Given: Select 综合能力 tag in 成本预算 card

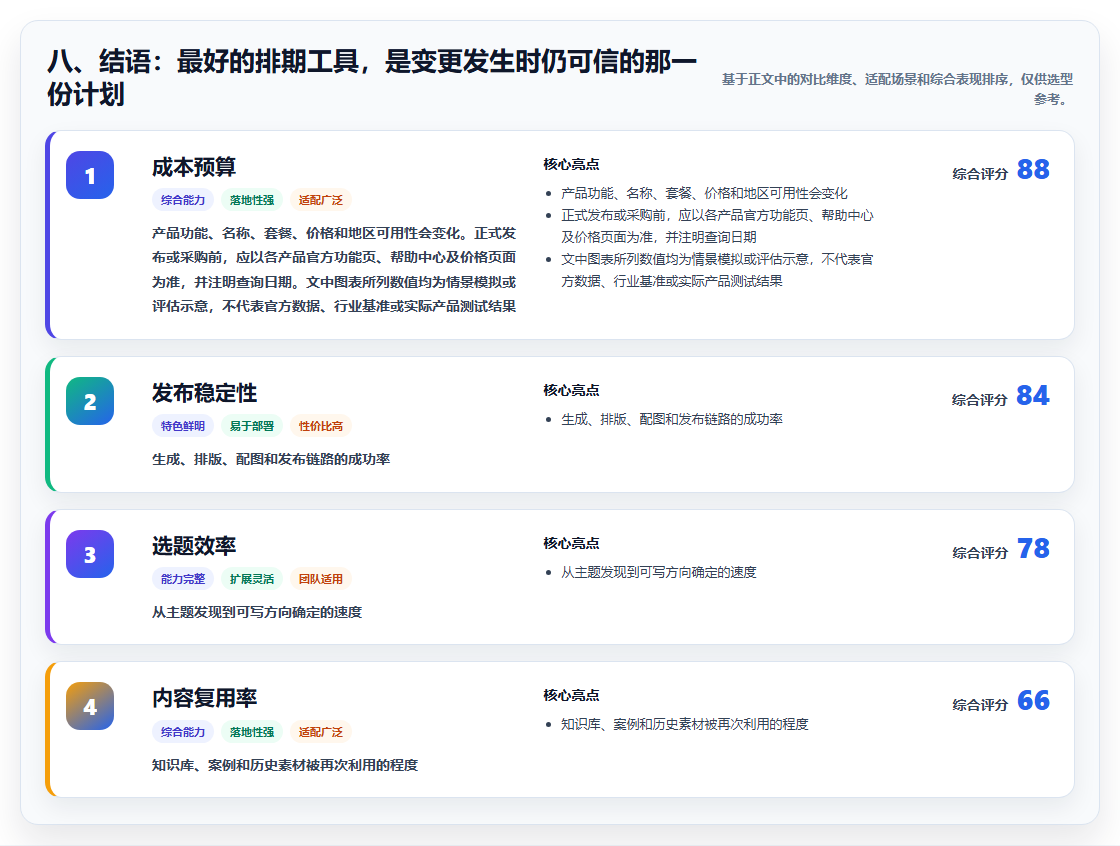Looking at the screenshot, I should pos(183,200).
